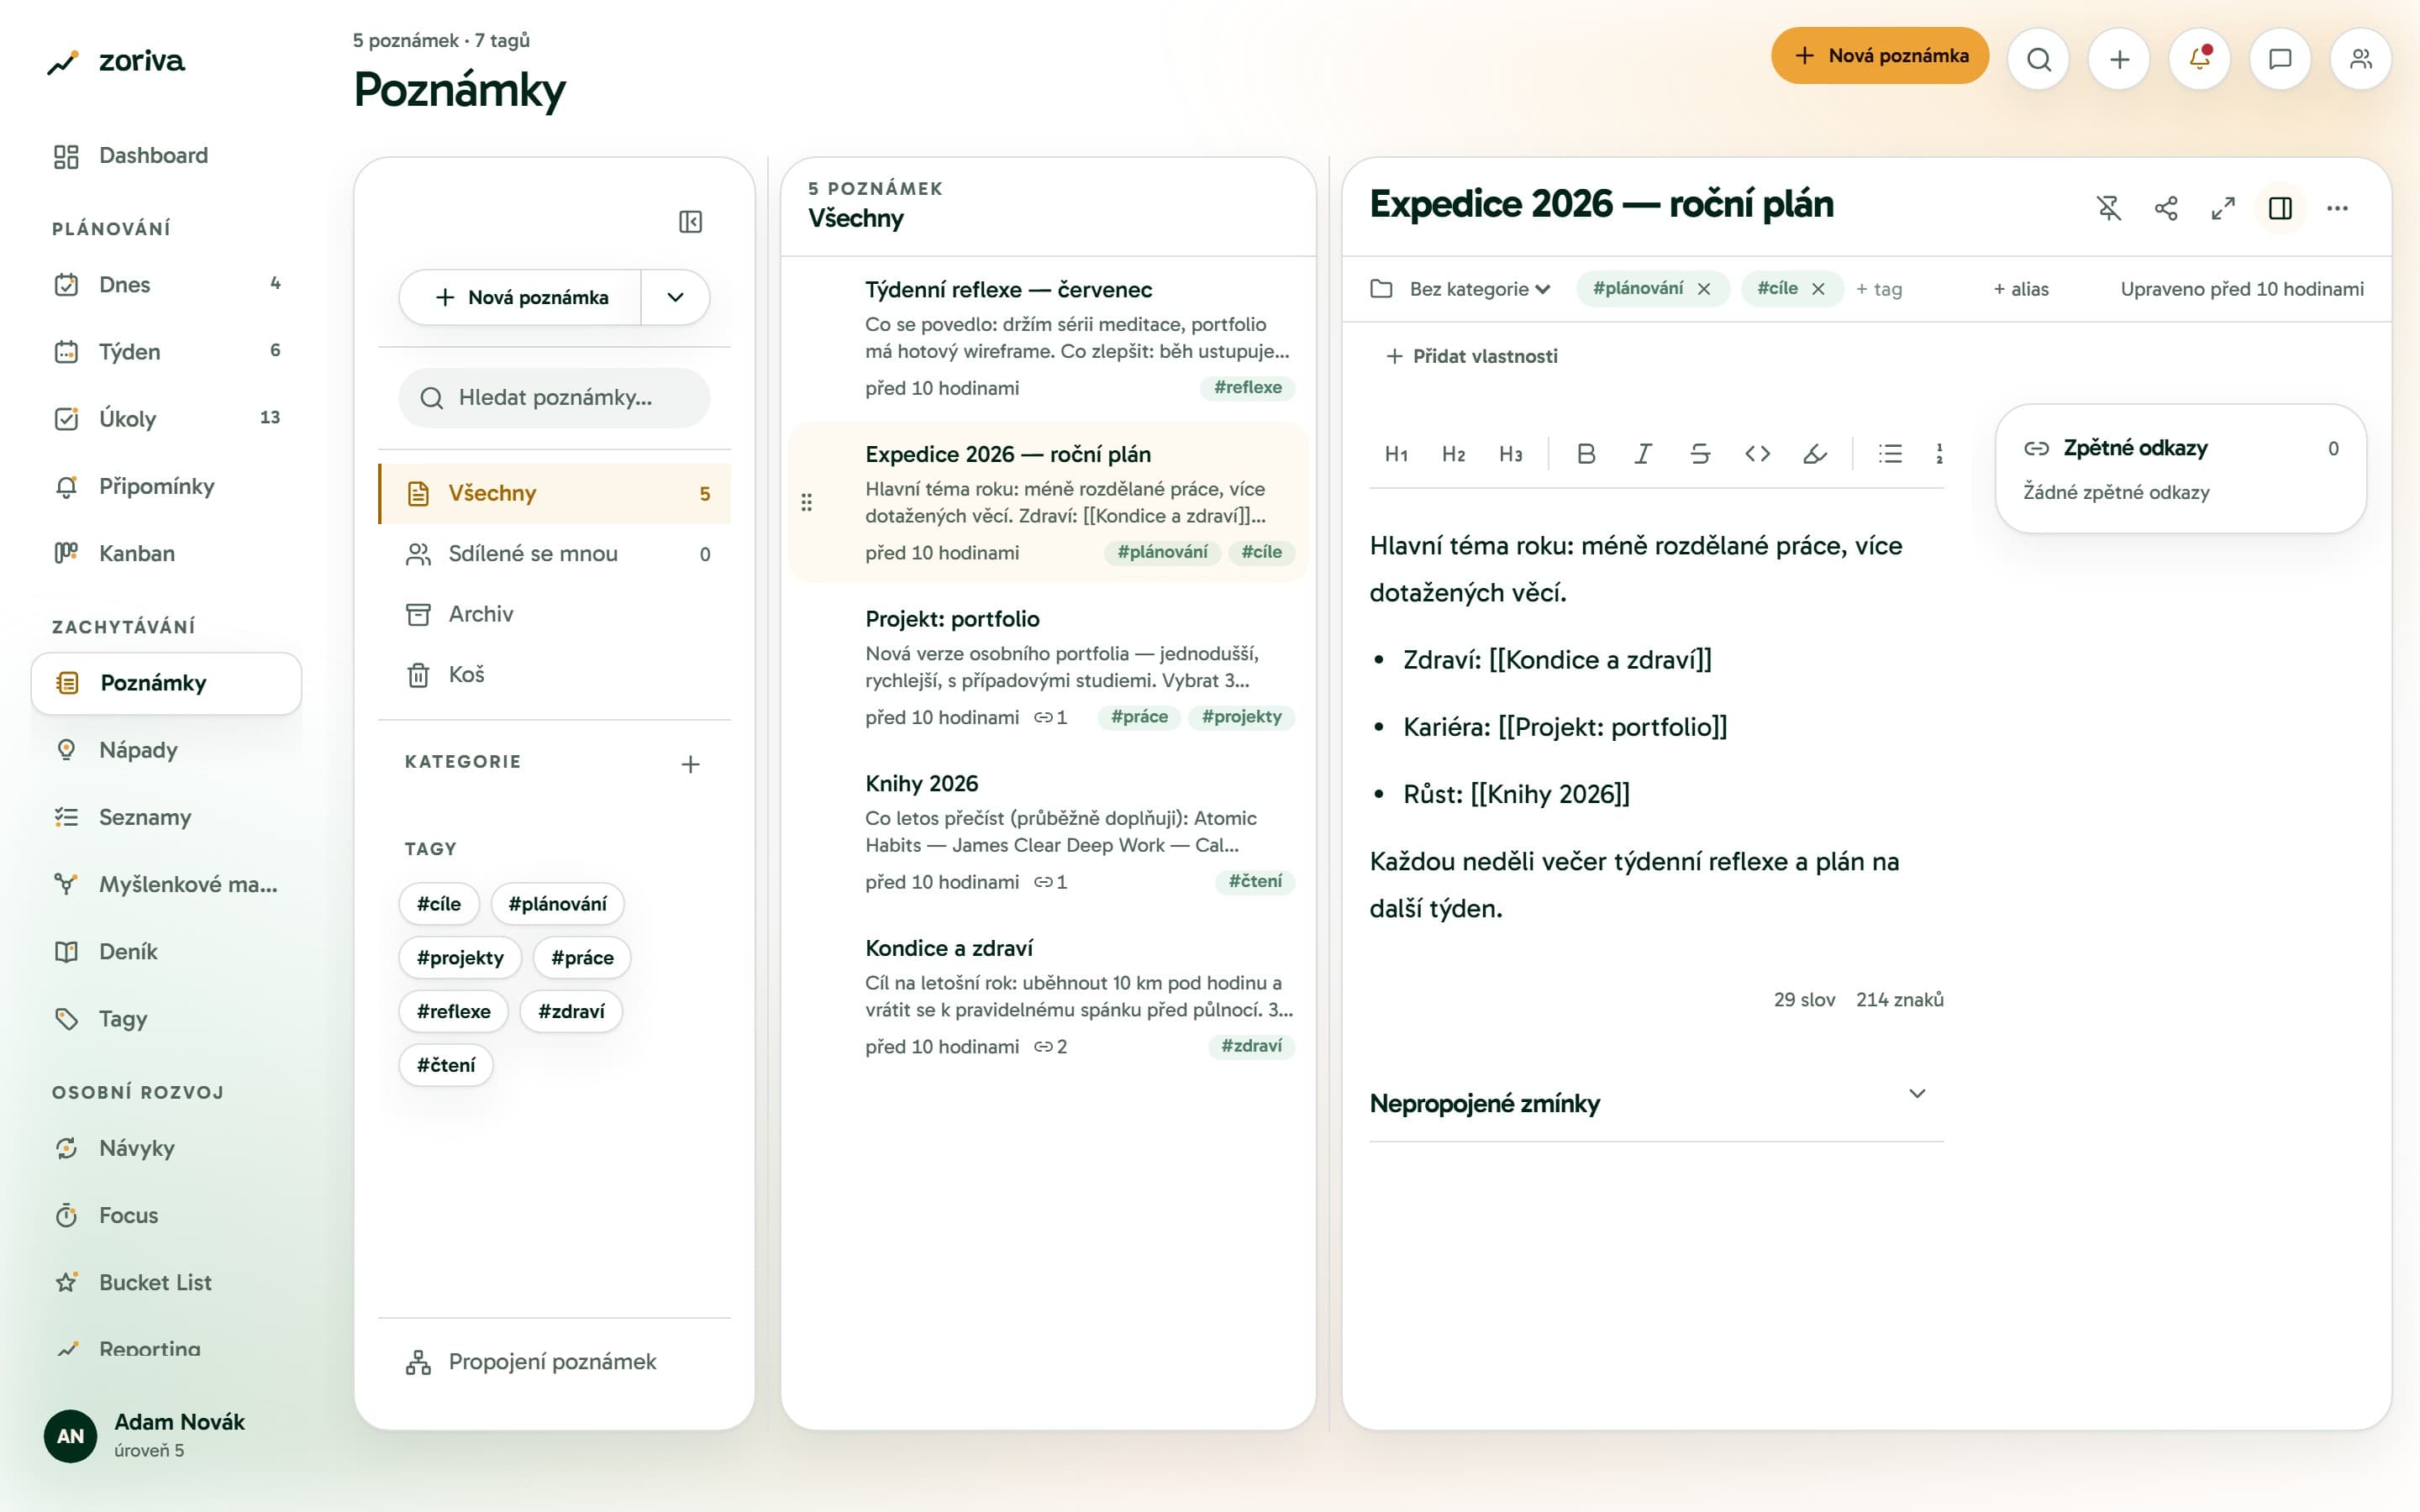2420x1512 pixels.
Task: Open the note's three-dots more menu
Action: tap(2337, 208)
